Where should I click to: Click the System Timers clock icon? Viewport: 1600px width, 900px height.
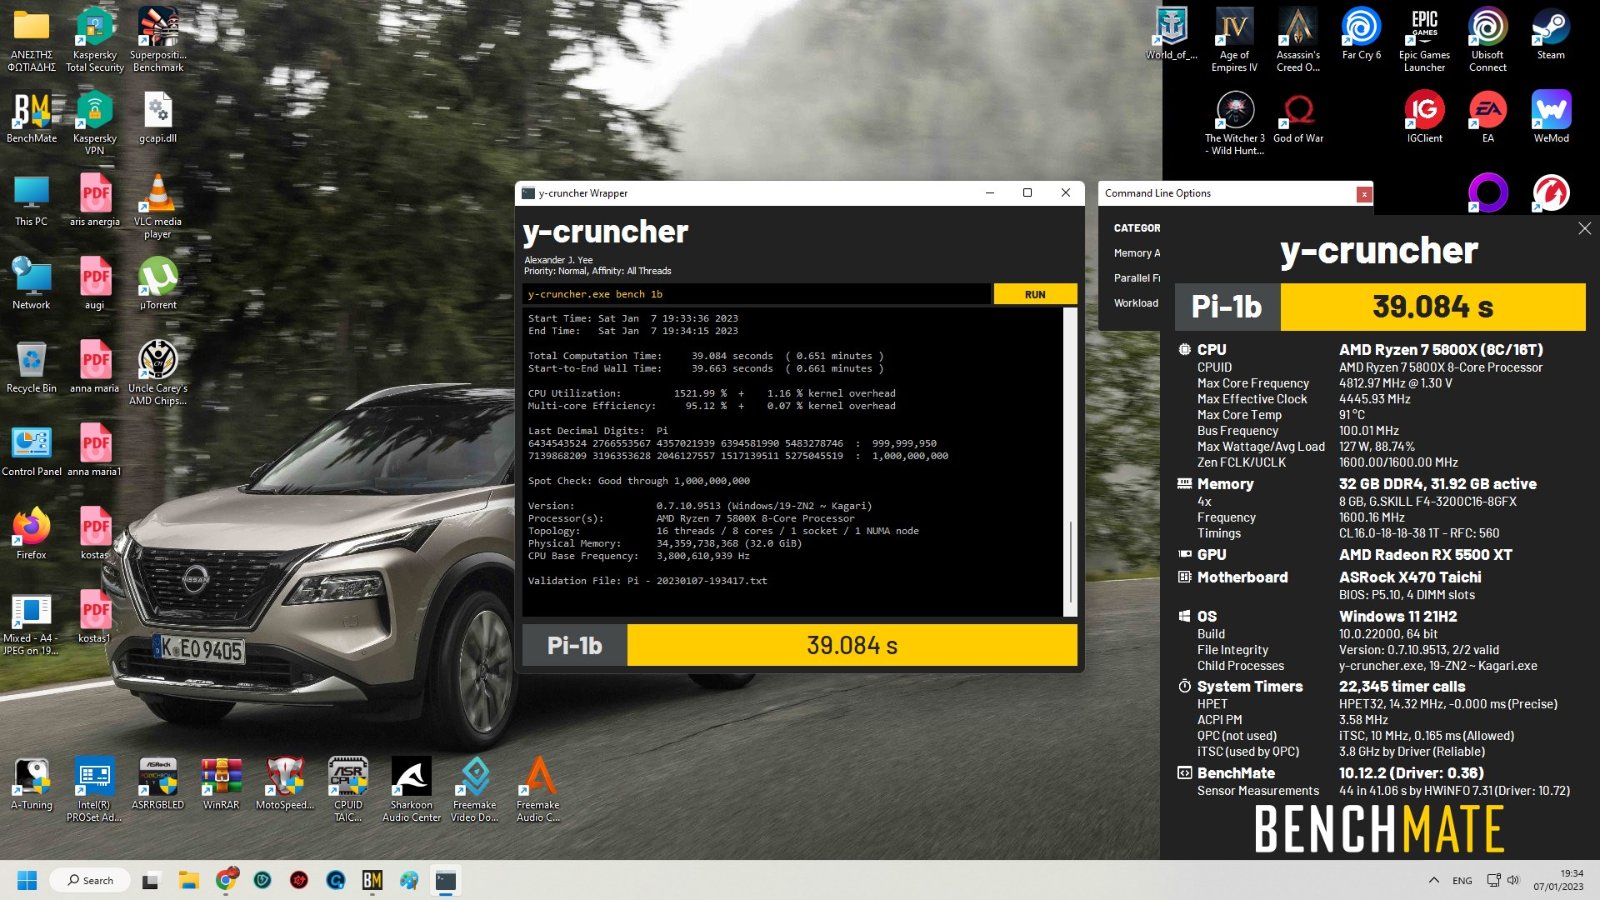(x=1185, y=686)
